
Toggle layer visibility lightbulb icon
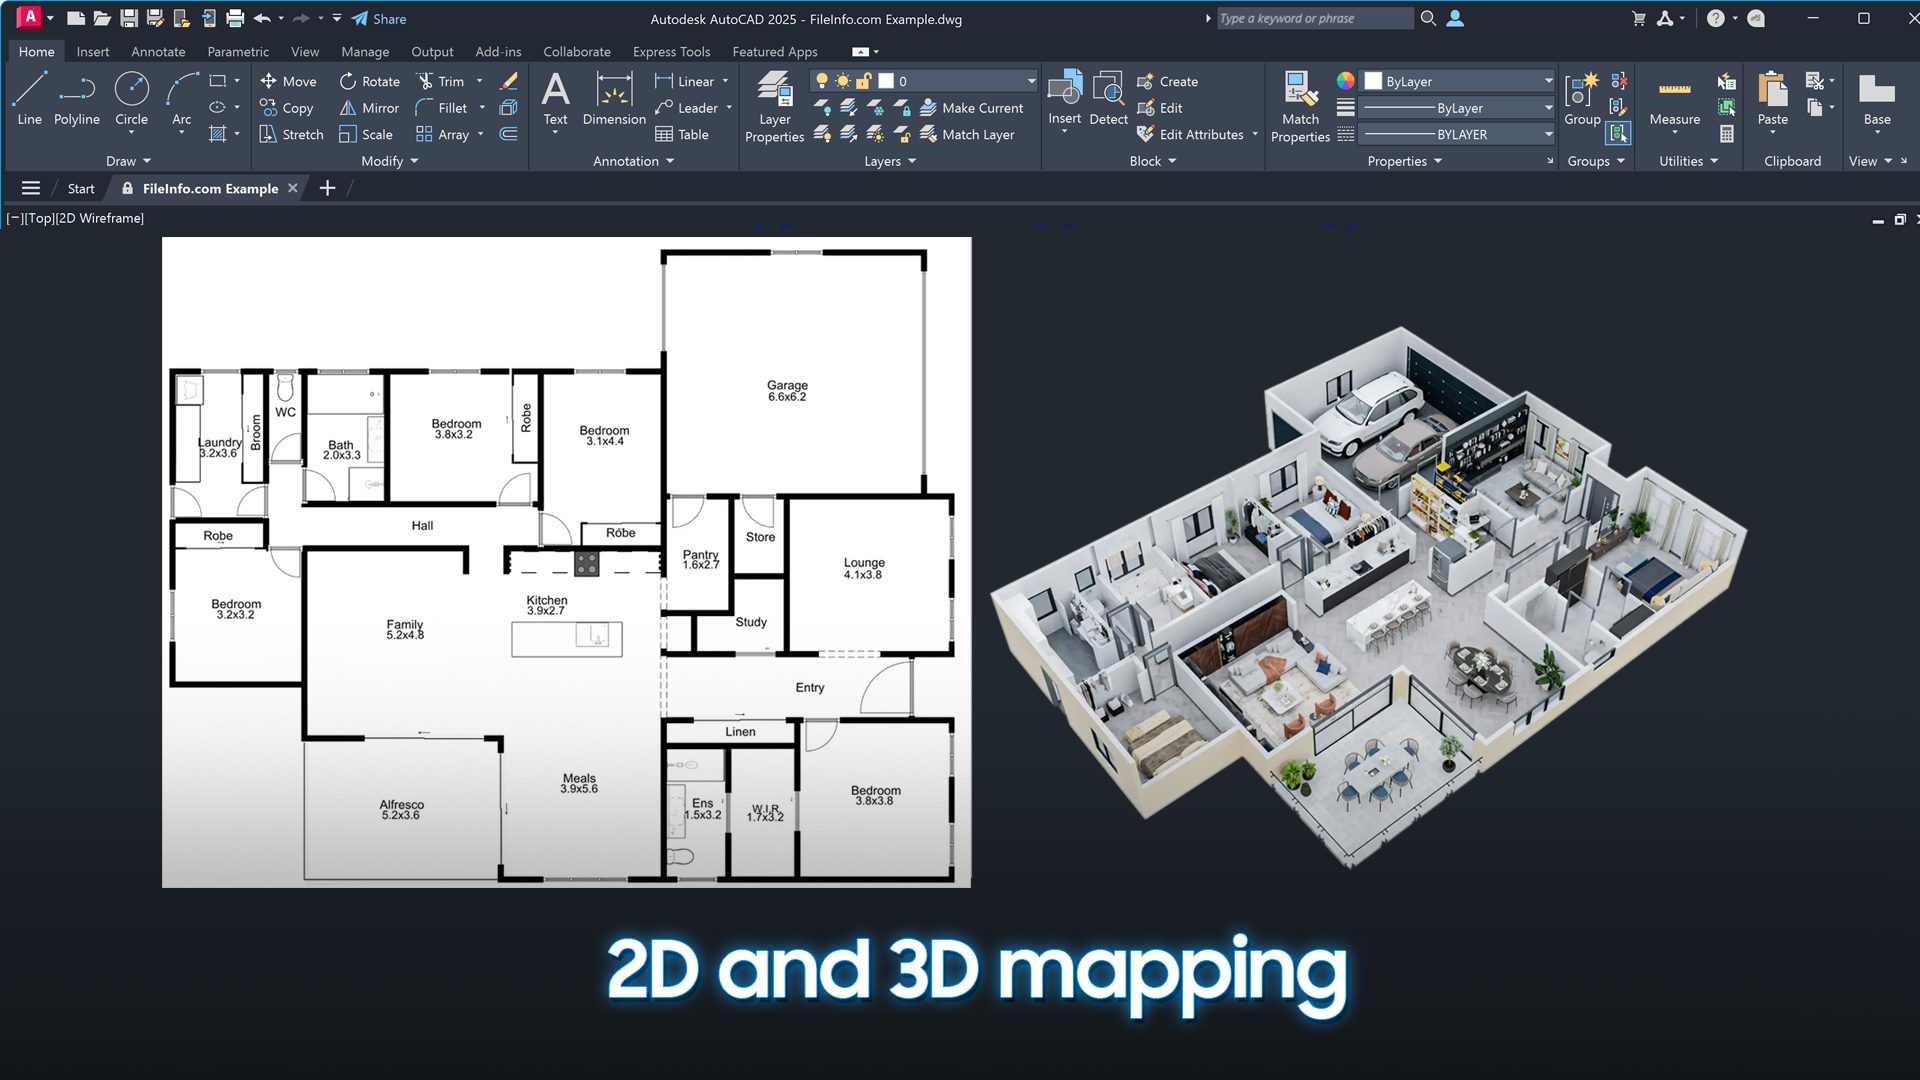(x=822, y=80)
